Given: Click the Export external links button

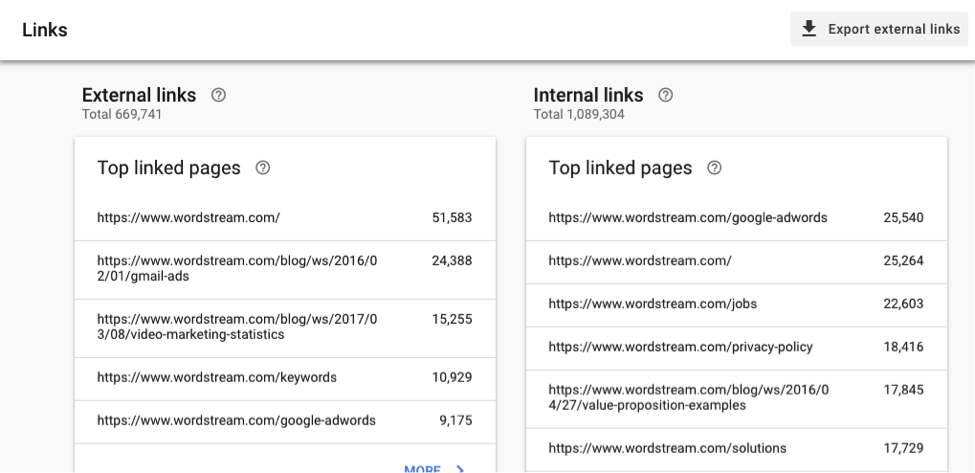Looking at the screenshot, I should coord(880,29).
